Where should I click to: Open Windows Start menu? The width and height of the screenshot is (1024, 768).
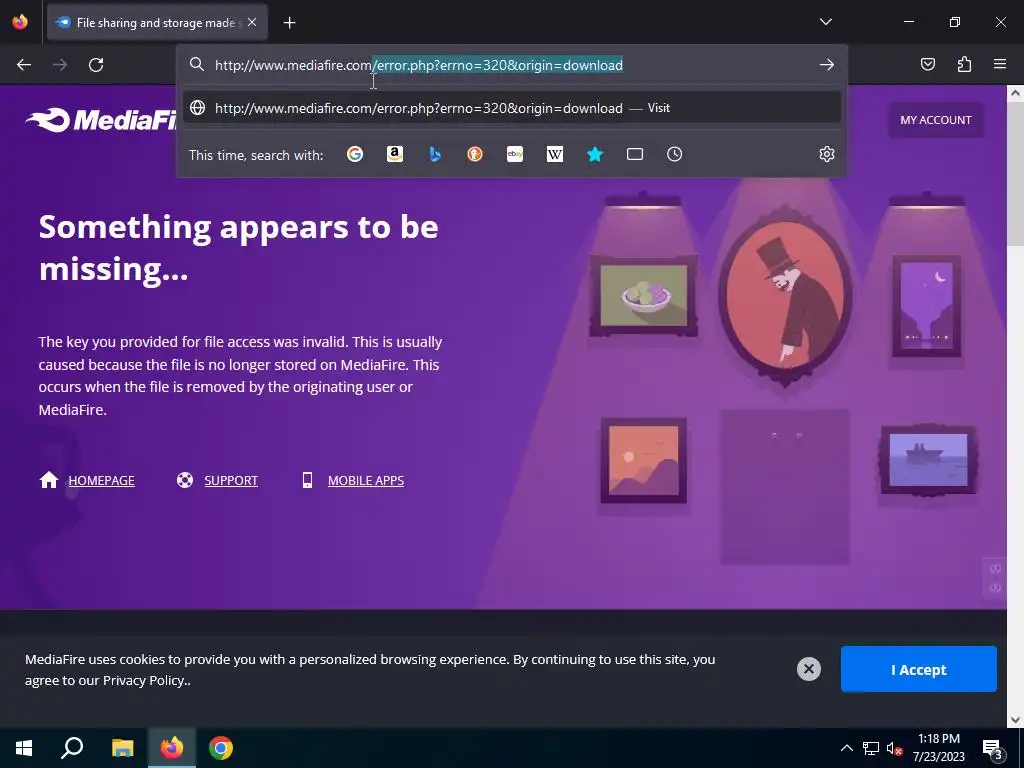24,748
